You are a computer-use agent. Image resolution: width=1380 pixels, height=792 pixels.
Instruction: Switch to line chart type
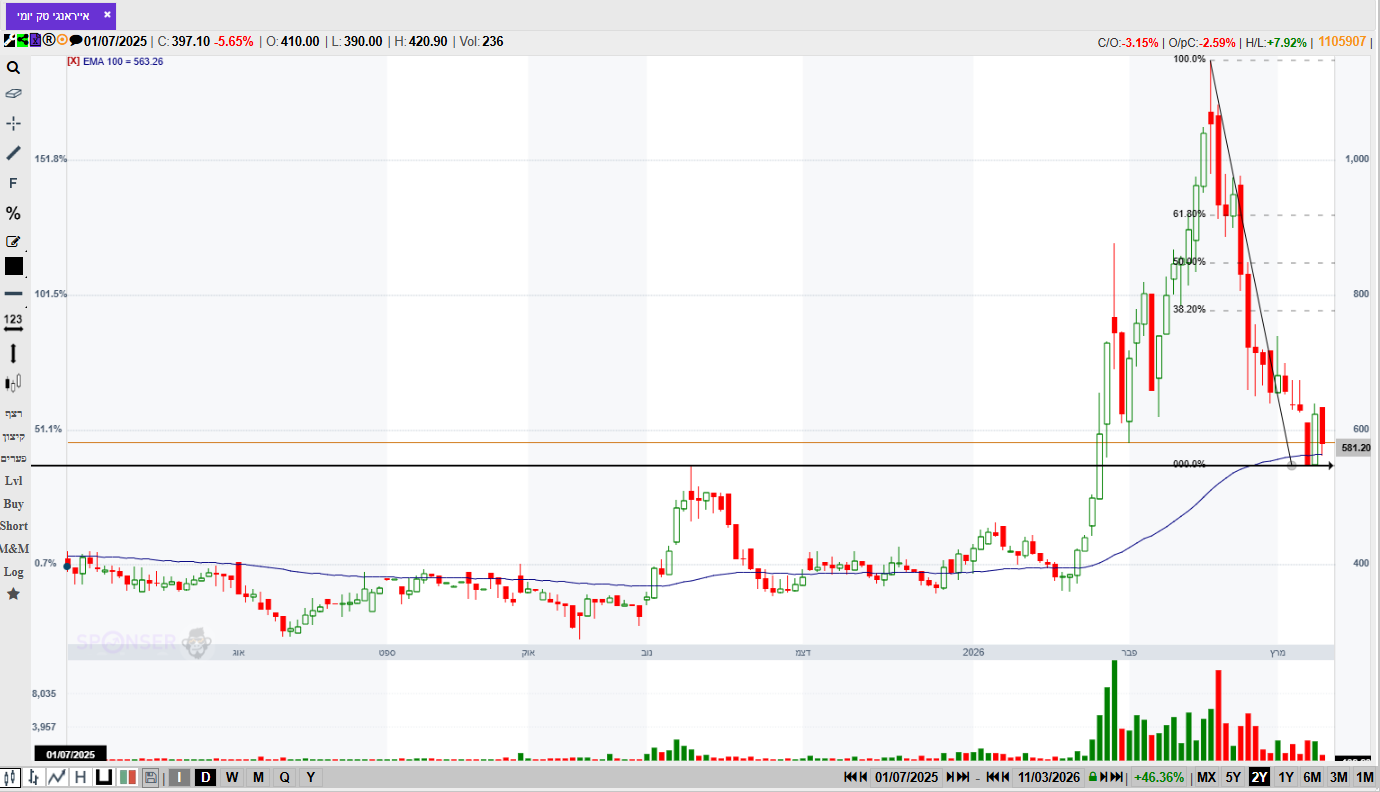point(57,777)
